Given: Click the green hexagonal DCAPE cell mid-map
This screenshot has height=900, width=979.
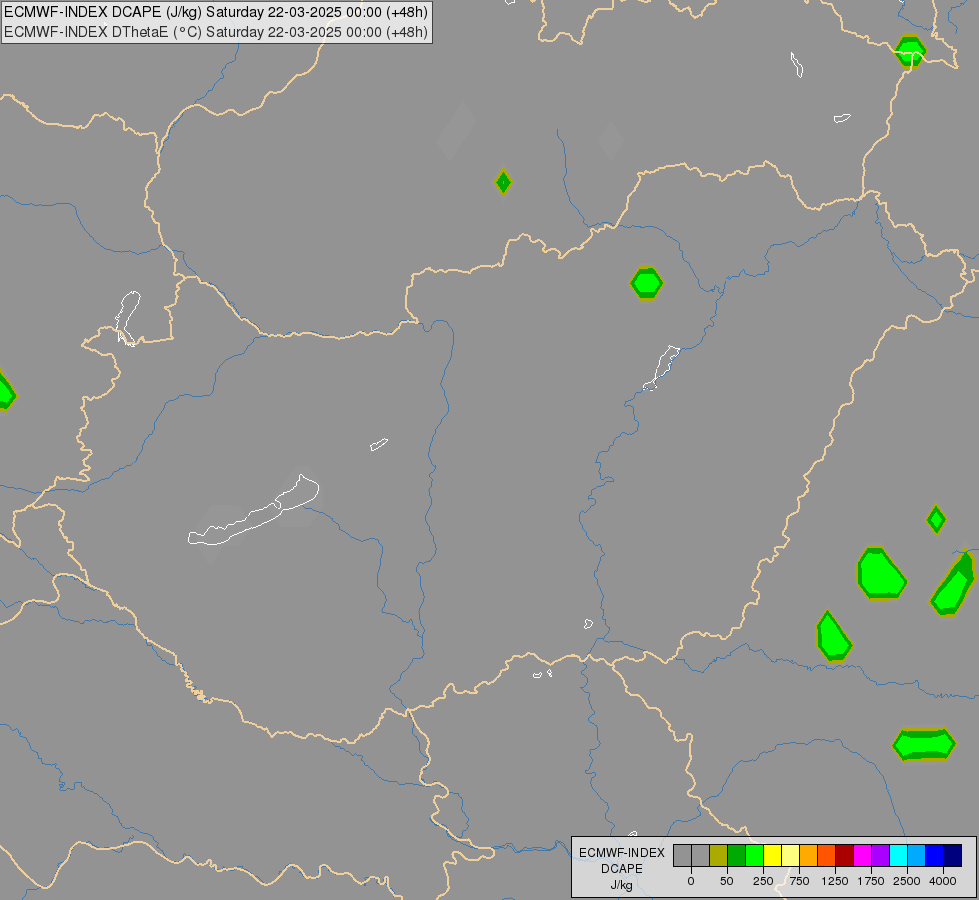Looking at the screenshot, I should tap(647, 284).
